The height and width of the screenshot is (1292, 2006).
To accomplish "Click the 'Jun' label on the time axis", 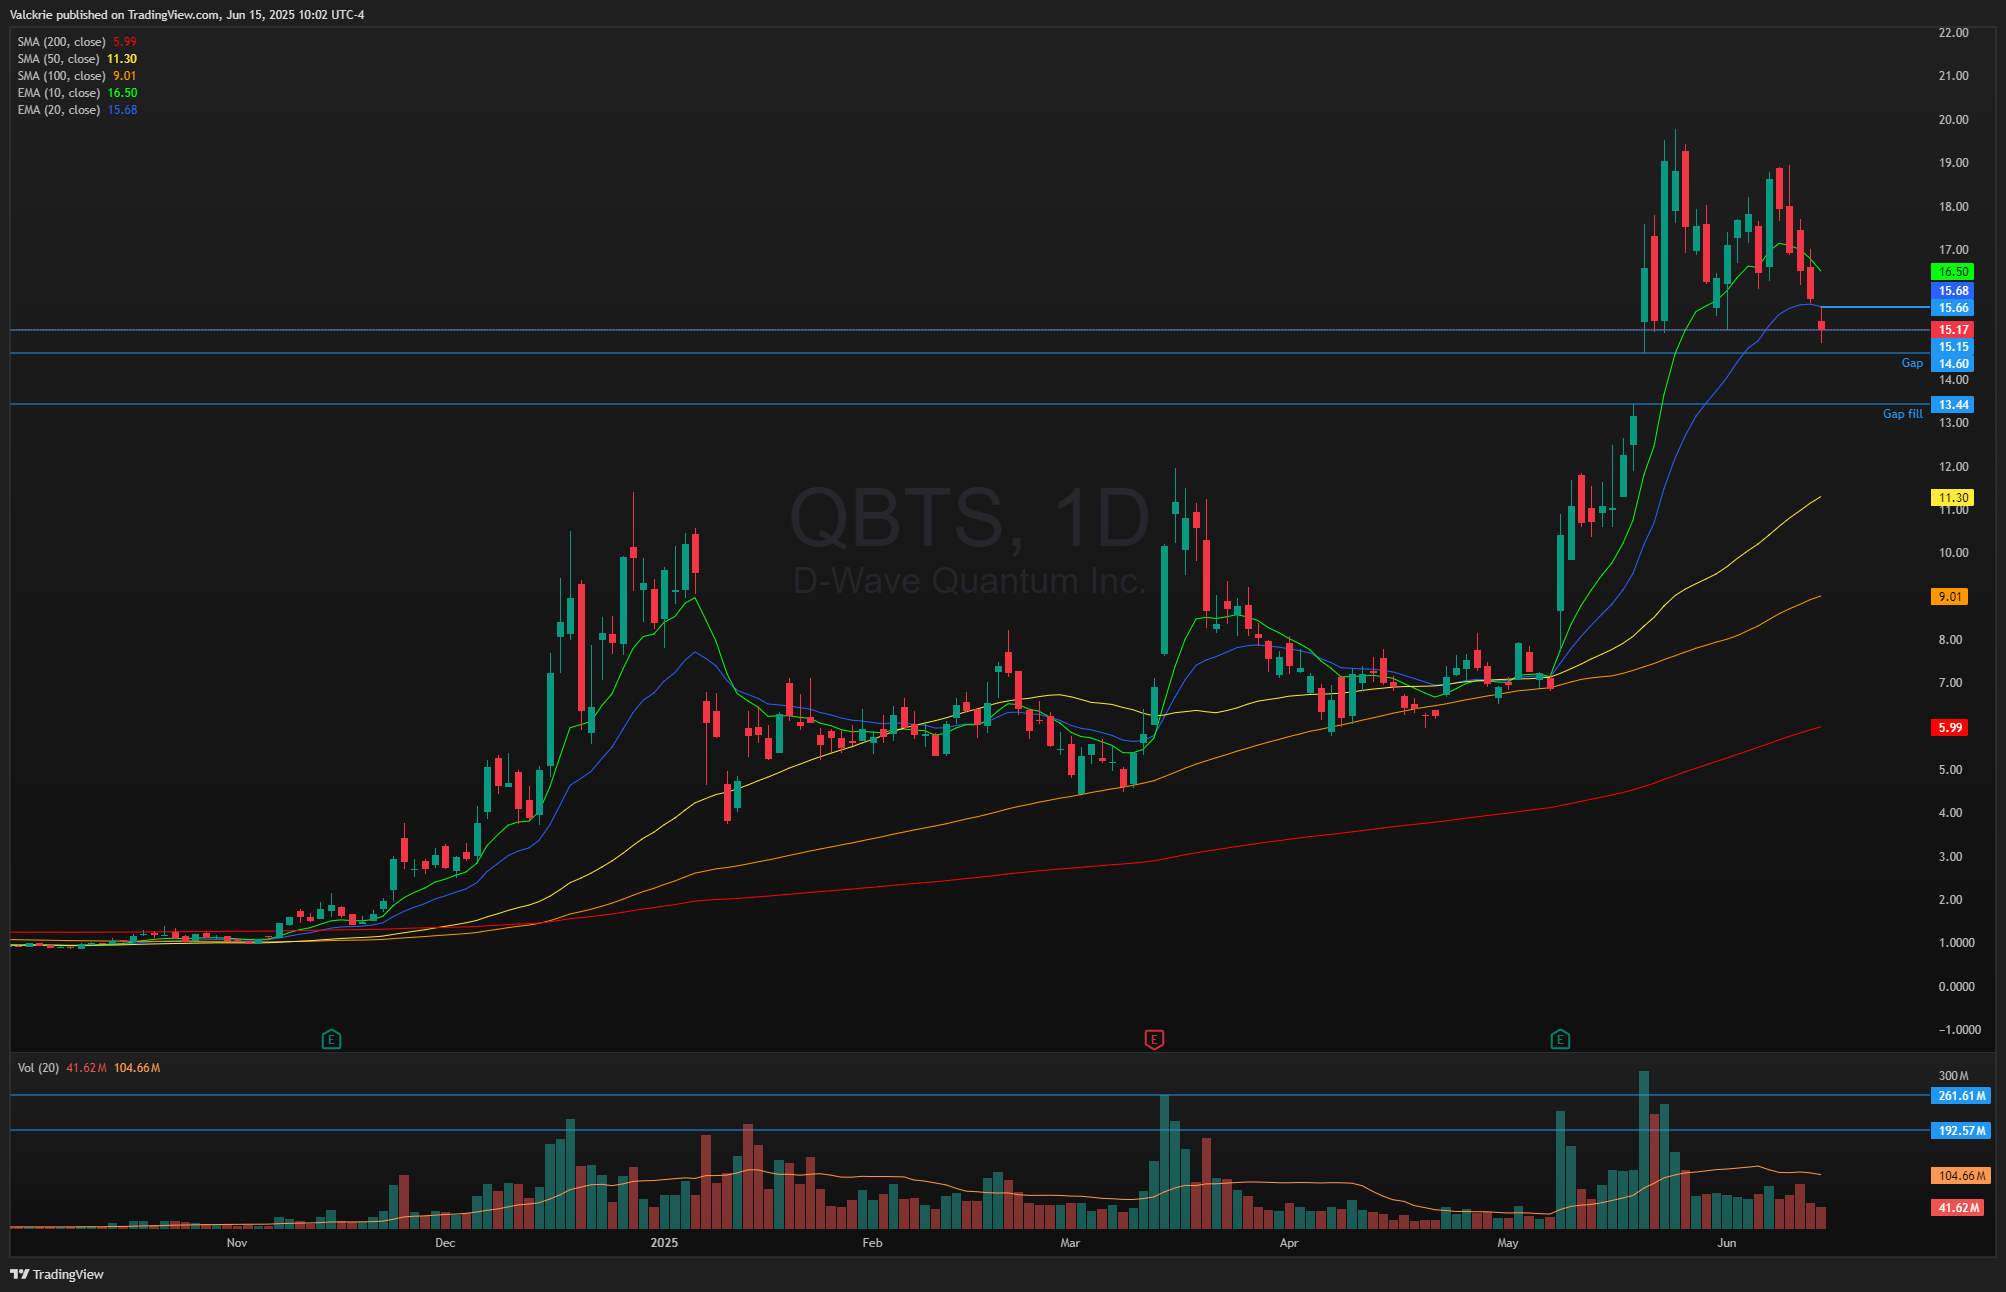I will (x=1726, y=1243).
